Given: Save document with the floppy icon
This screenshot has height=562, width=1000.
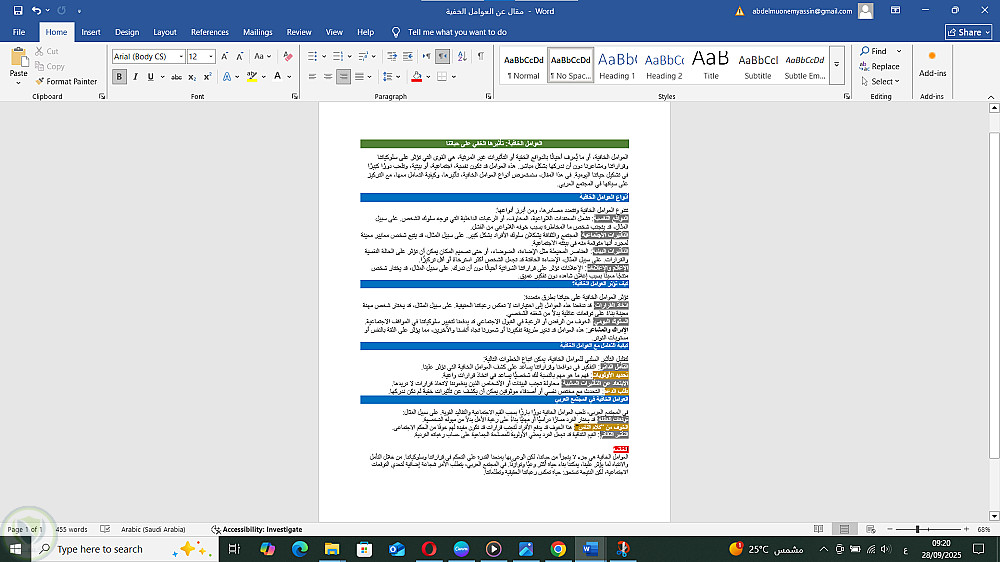Looking at the screenshot, I should (x=18, y=11).
